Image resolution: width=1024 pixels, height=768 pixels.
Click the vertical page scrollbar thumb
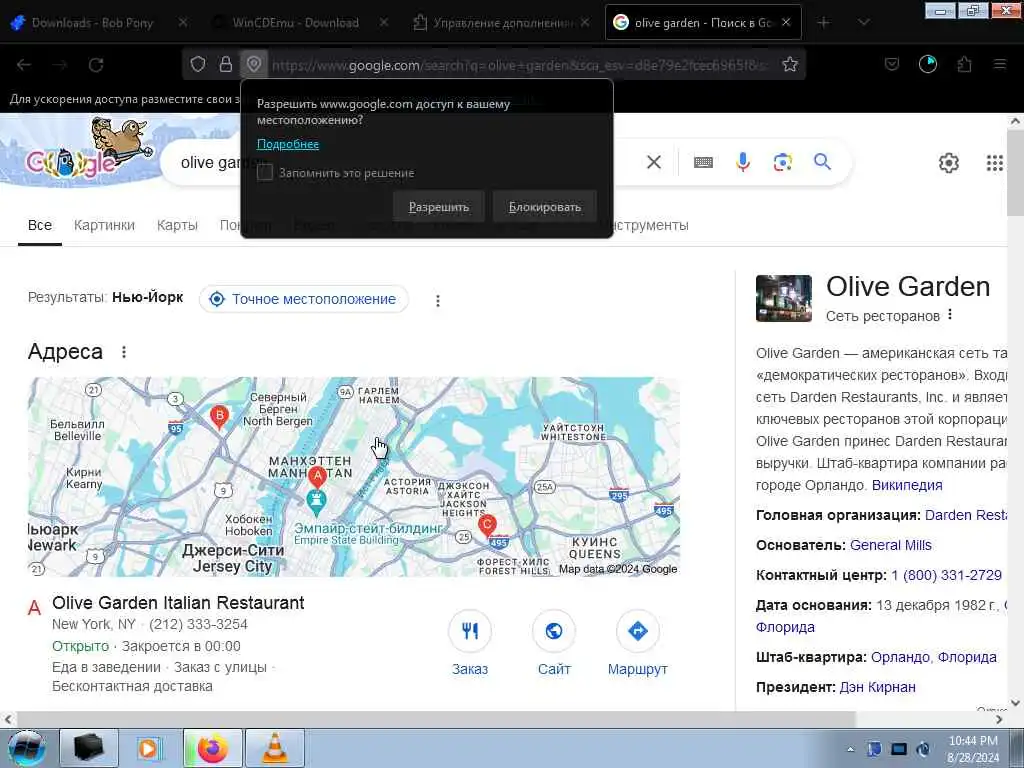click(1015, 172)
